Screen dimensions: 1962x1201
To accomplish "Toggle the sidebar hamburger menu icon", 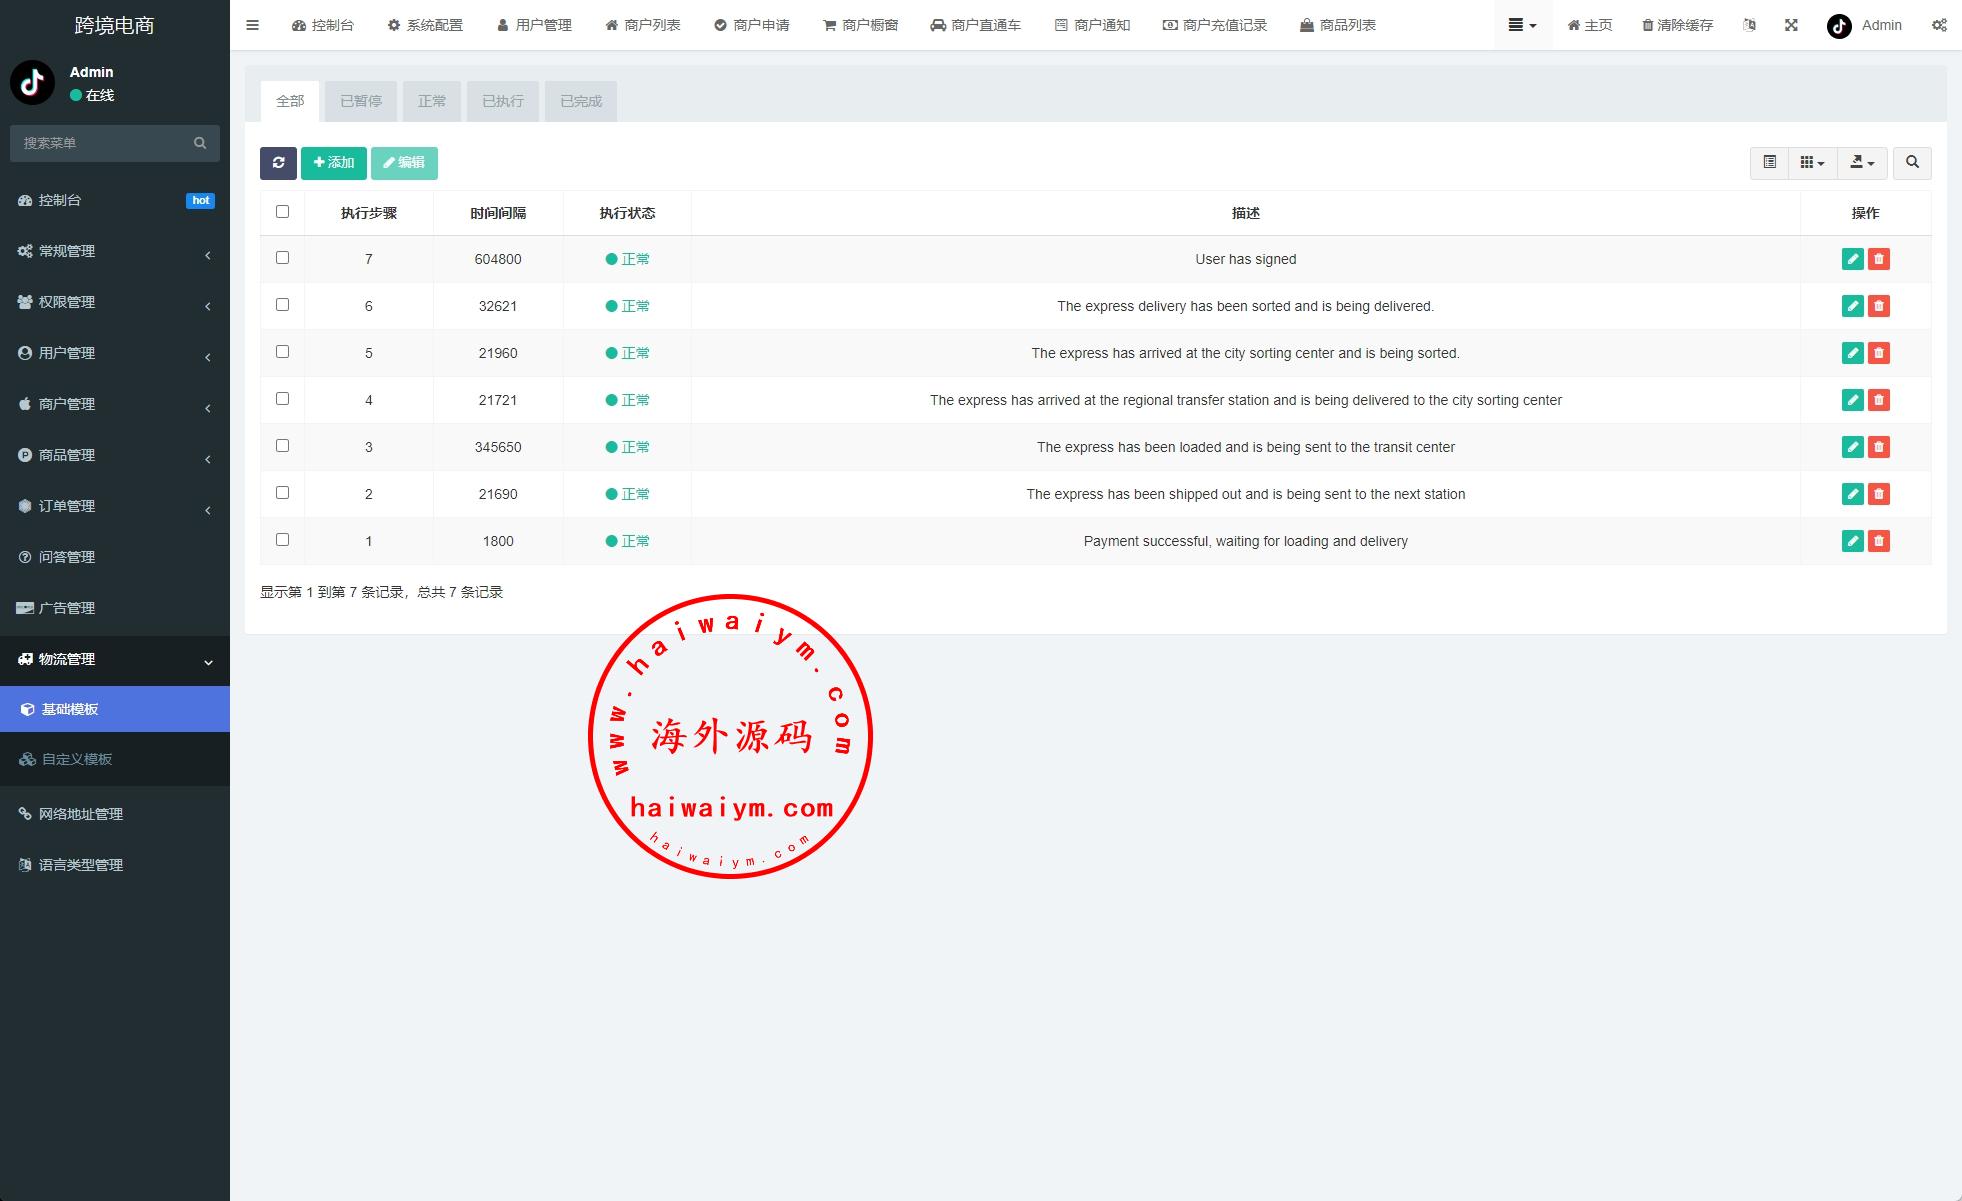I will pos(252,25).
